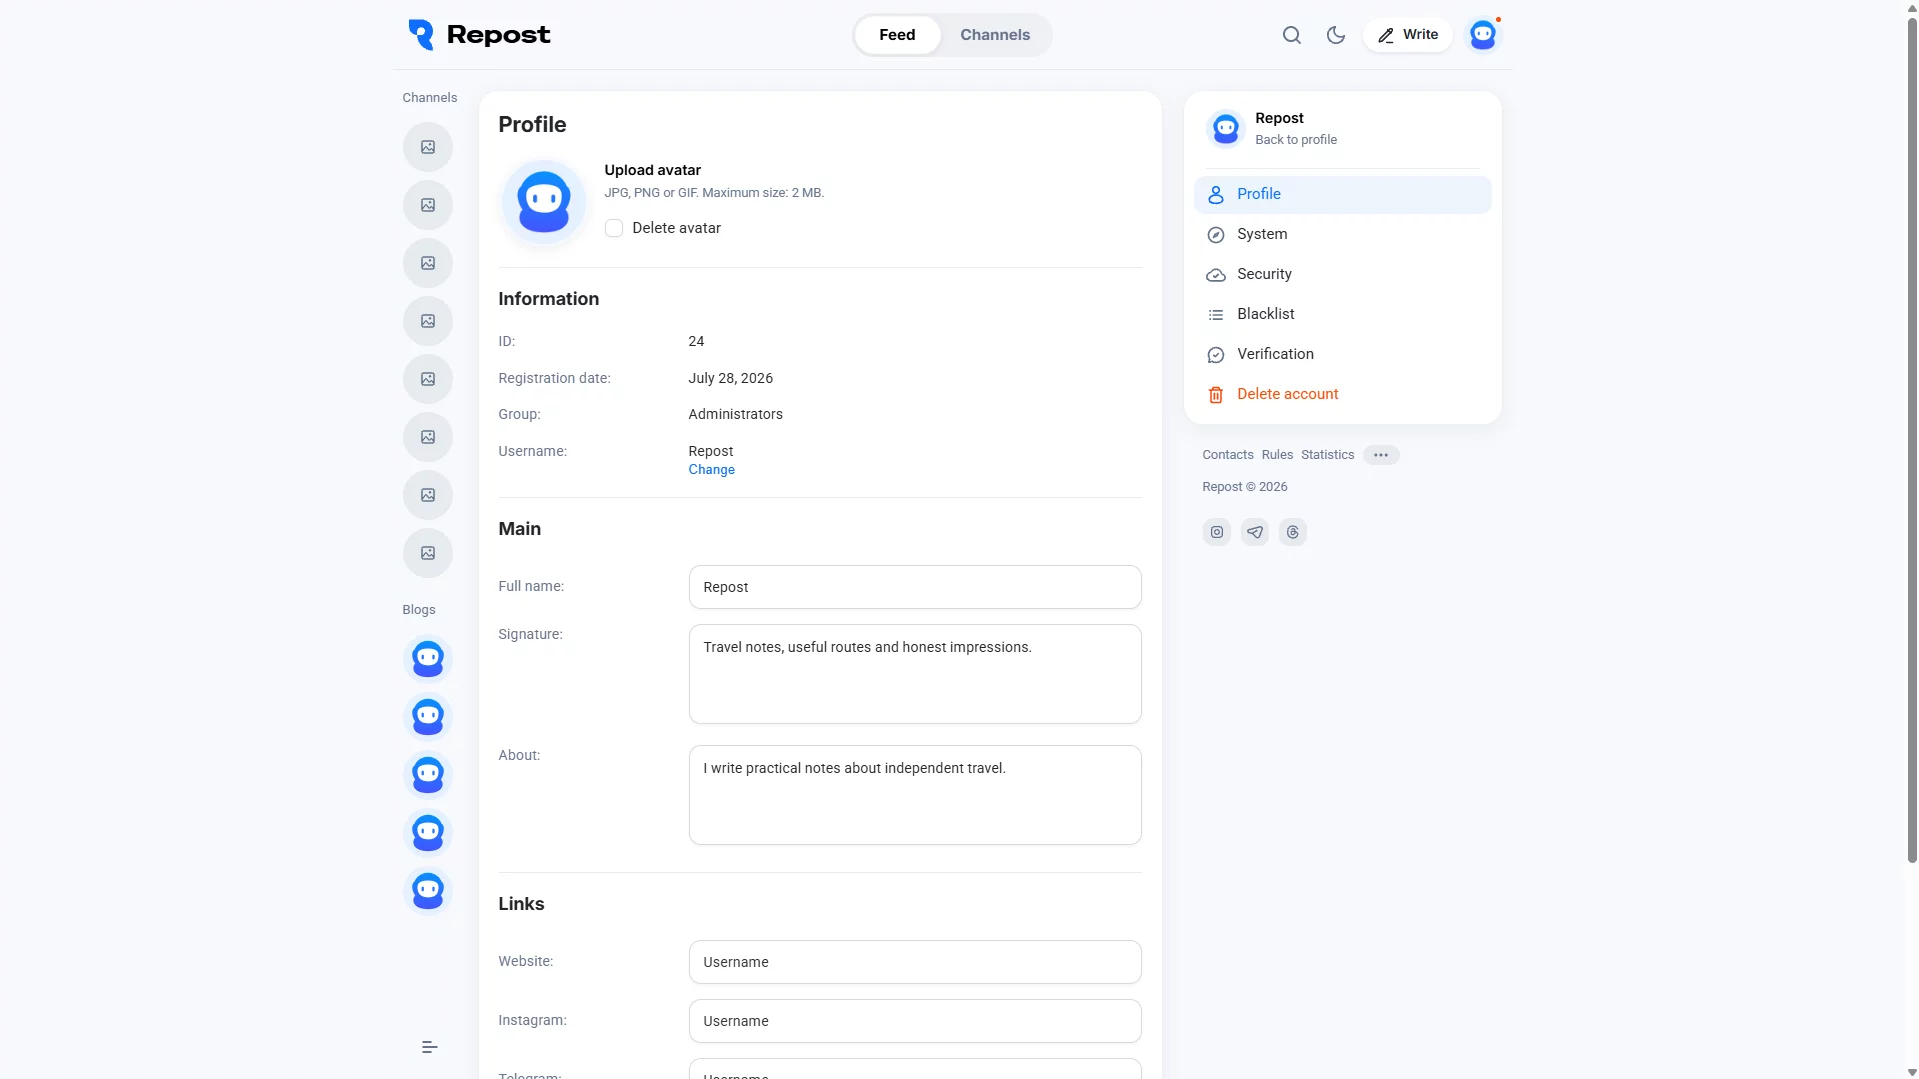Click the Write button
Screen dimensions: 1919x1079
pyautogui.click(x=1407, y=35)
